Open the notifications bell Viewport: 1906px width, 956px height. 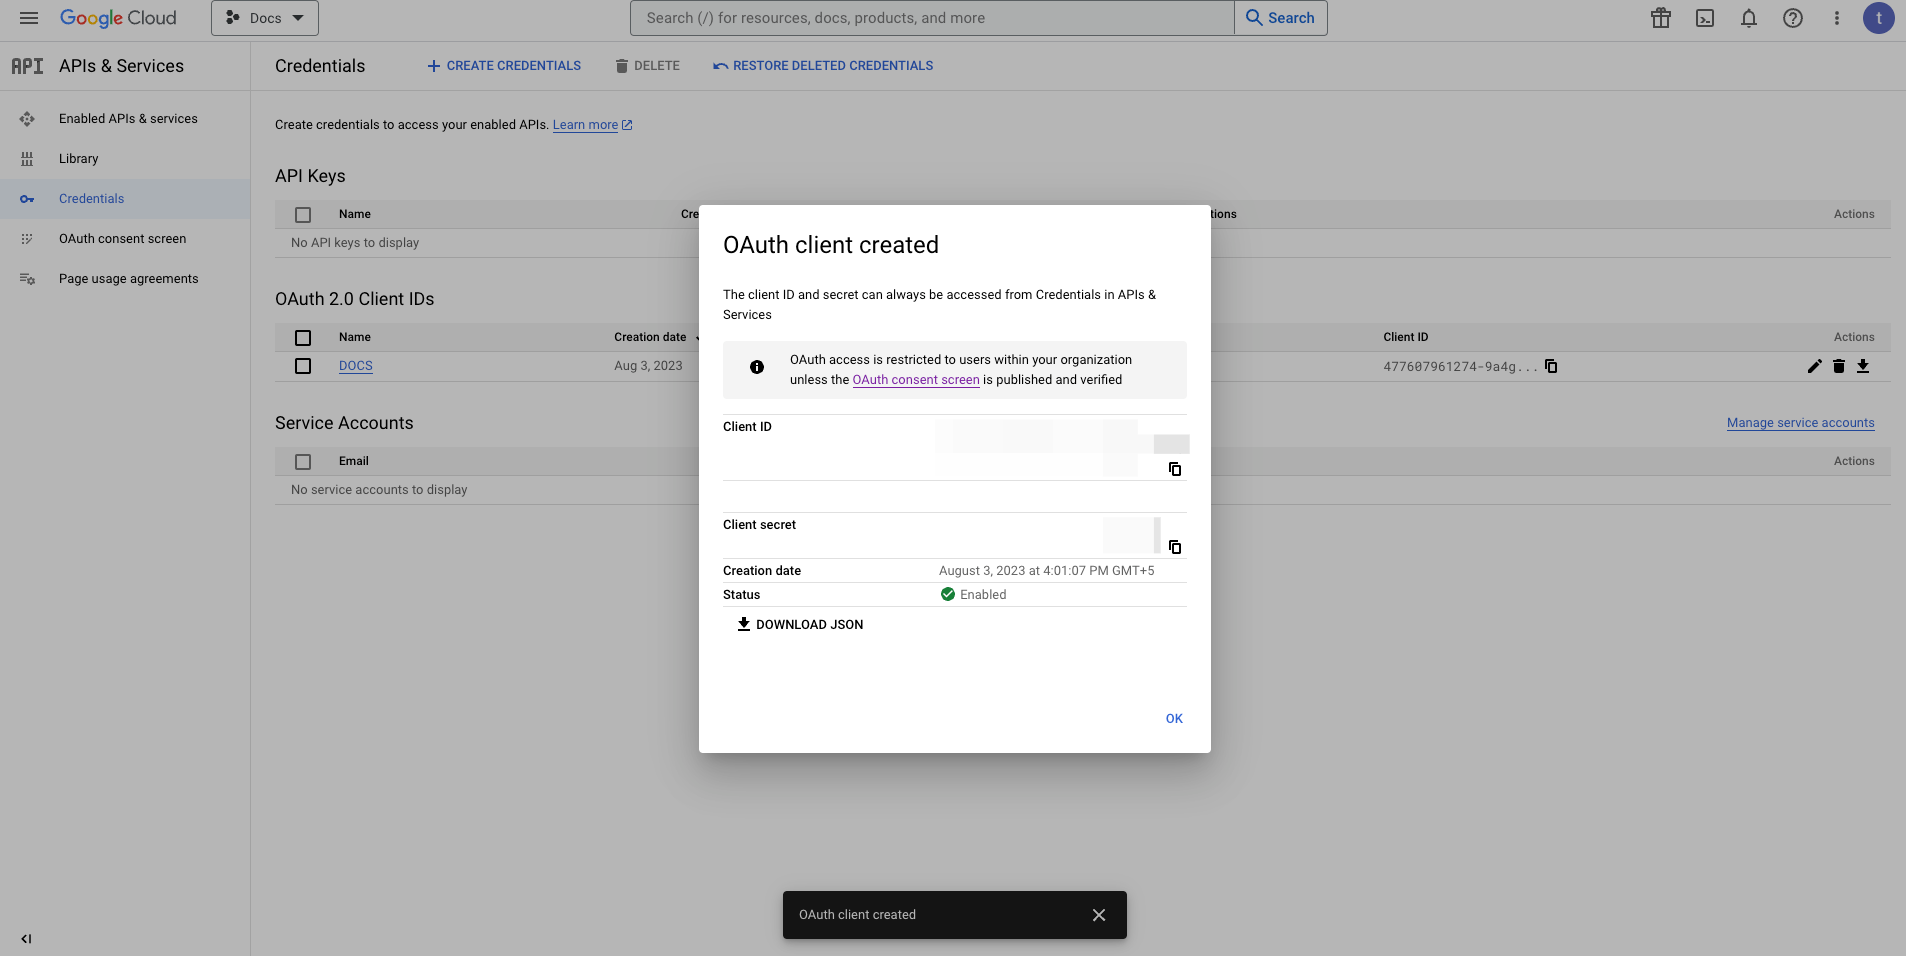pyautogui.click(x=1749, y=18)
